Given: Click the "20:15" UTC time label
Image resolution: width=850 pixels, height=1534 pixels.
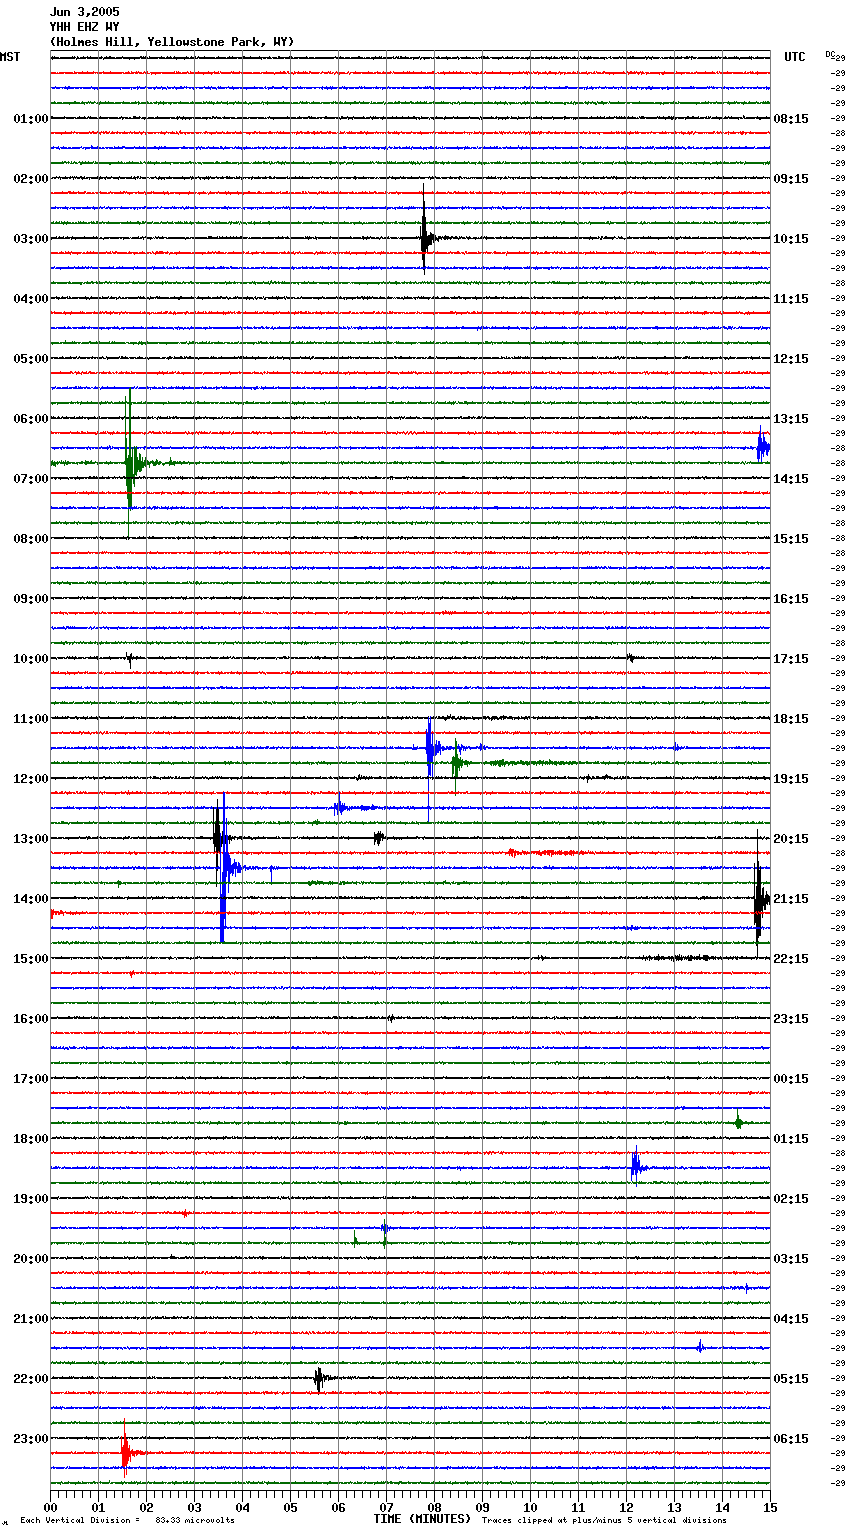Looking at the screenshot, I should (791, 839).
